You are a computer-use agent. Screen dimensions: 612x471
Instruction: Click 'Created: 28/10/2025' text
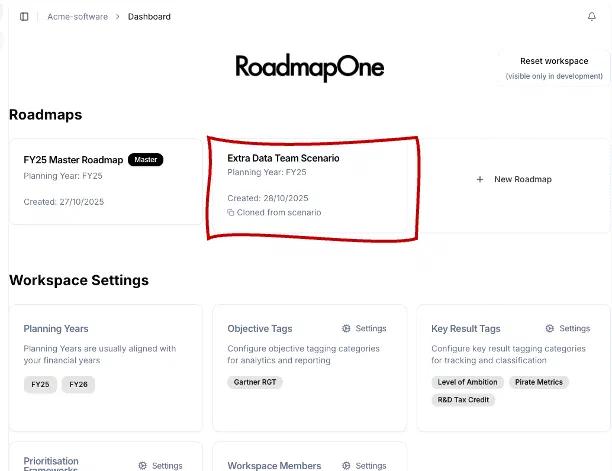coord(268,198)
